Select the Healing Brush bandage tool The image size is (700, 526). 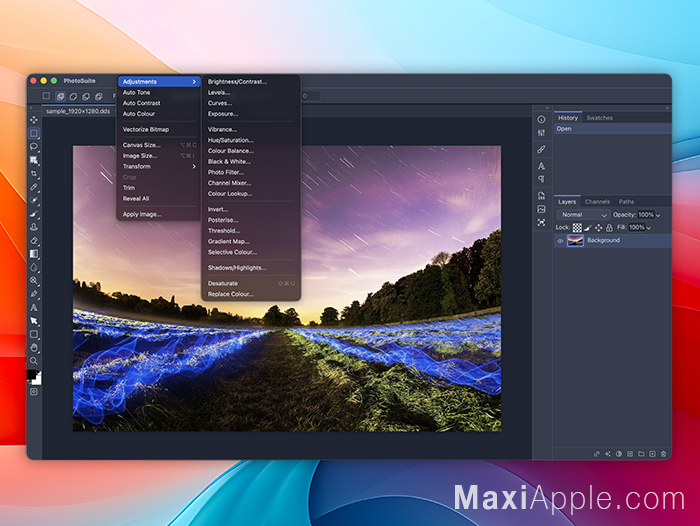click(x=34, y=200)
